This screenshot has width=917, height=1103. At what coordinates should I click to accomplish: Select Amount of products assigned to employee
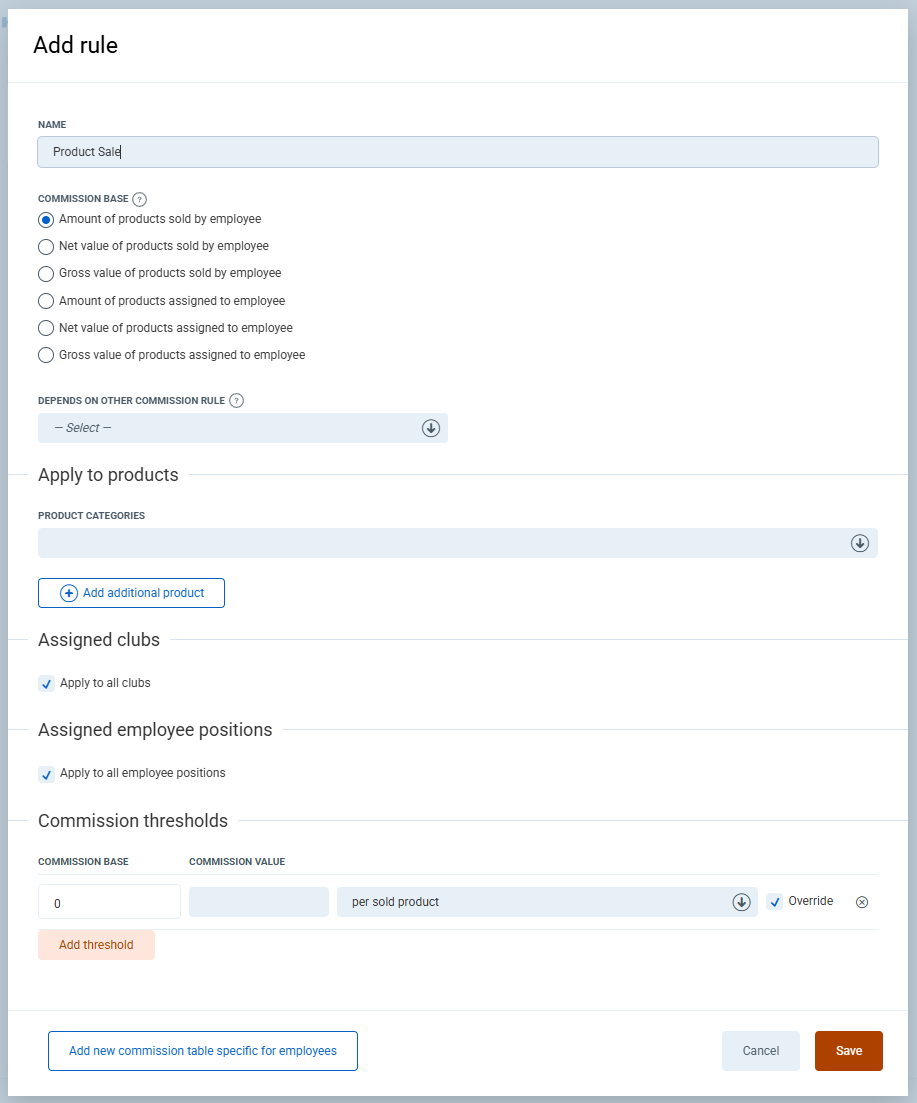click(x=46, y=301)
